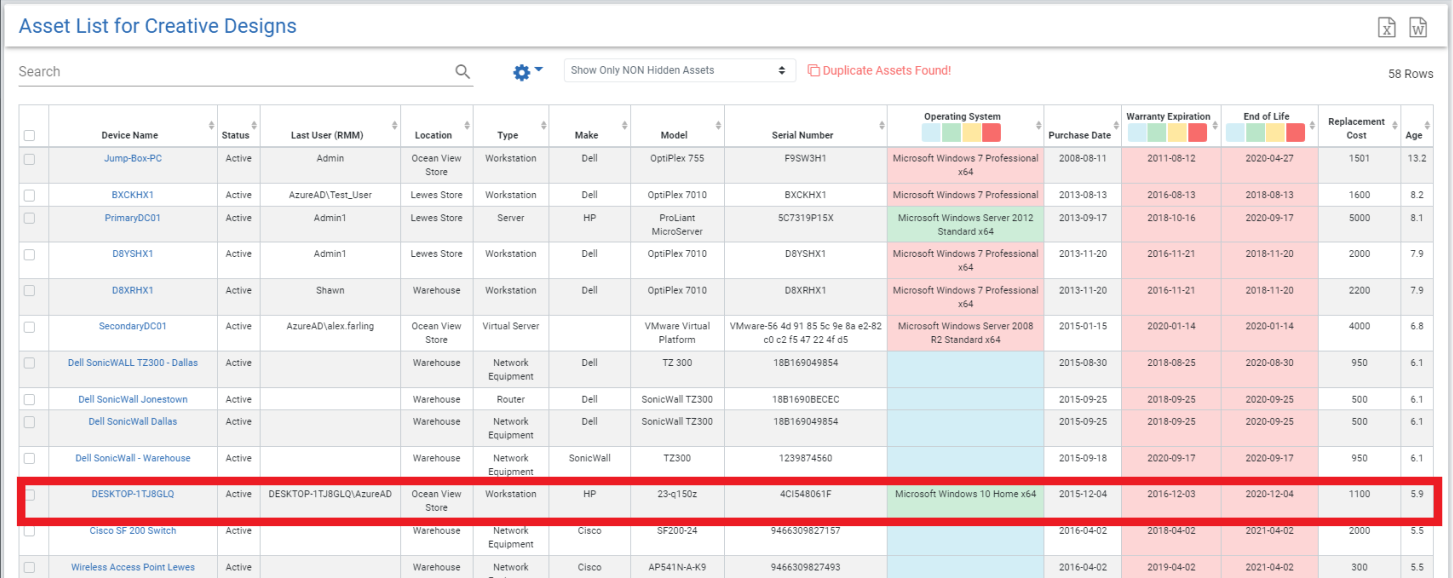Sort by Type column arrows

click(x=544, y=125)
